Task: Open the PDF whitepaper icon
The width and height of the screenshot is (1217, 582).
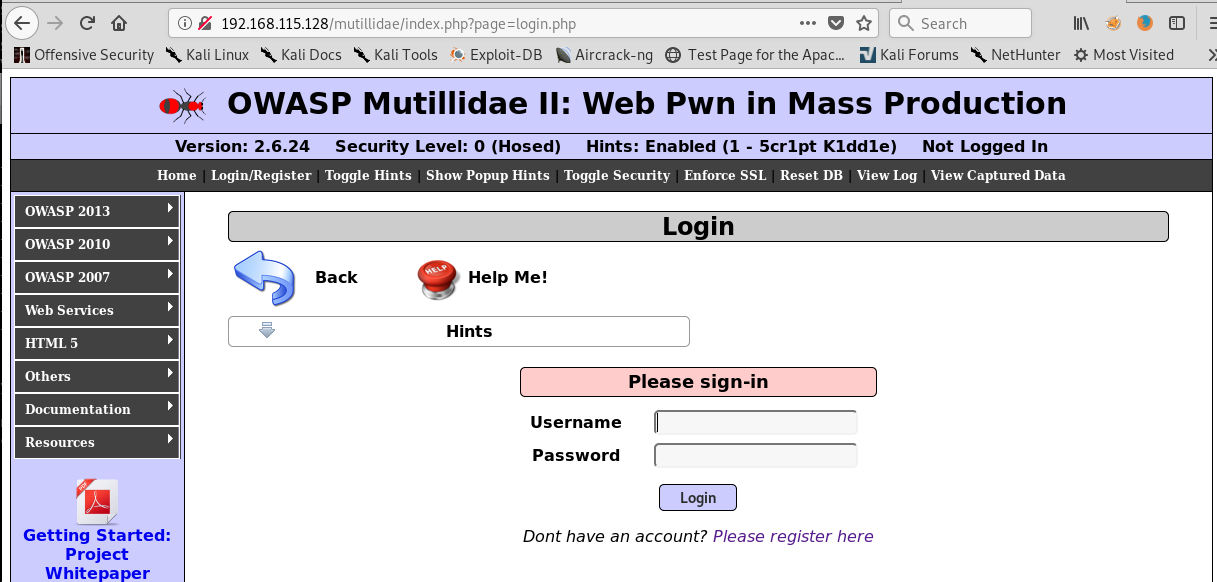Action: click(97, 502)
